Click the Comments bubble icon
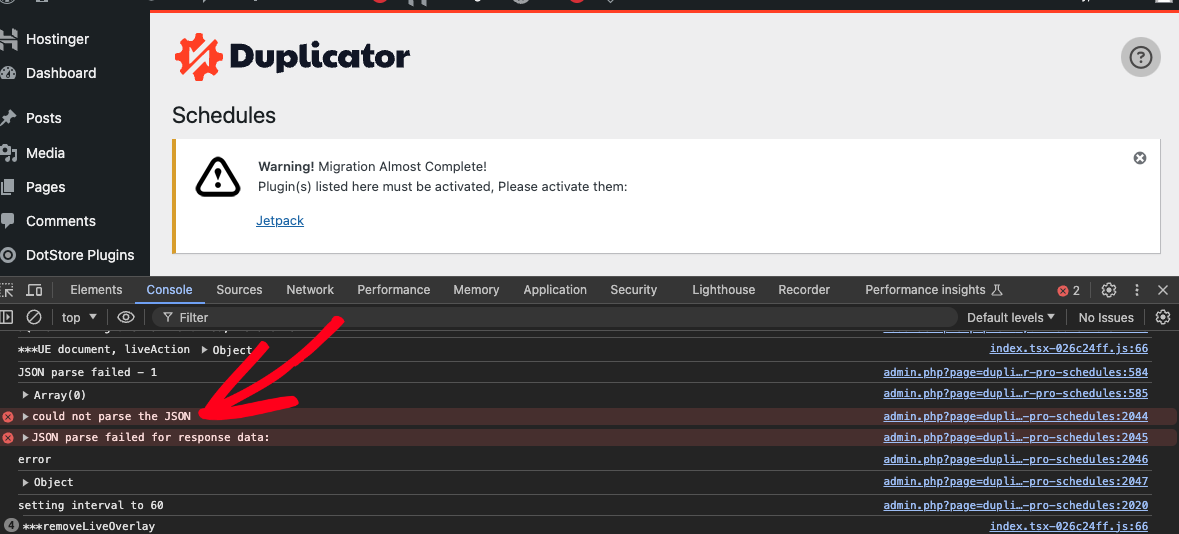The height and width of the screenshot is (534, 1179). tap(8, 221)
